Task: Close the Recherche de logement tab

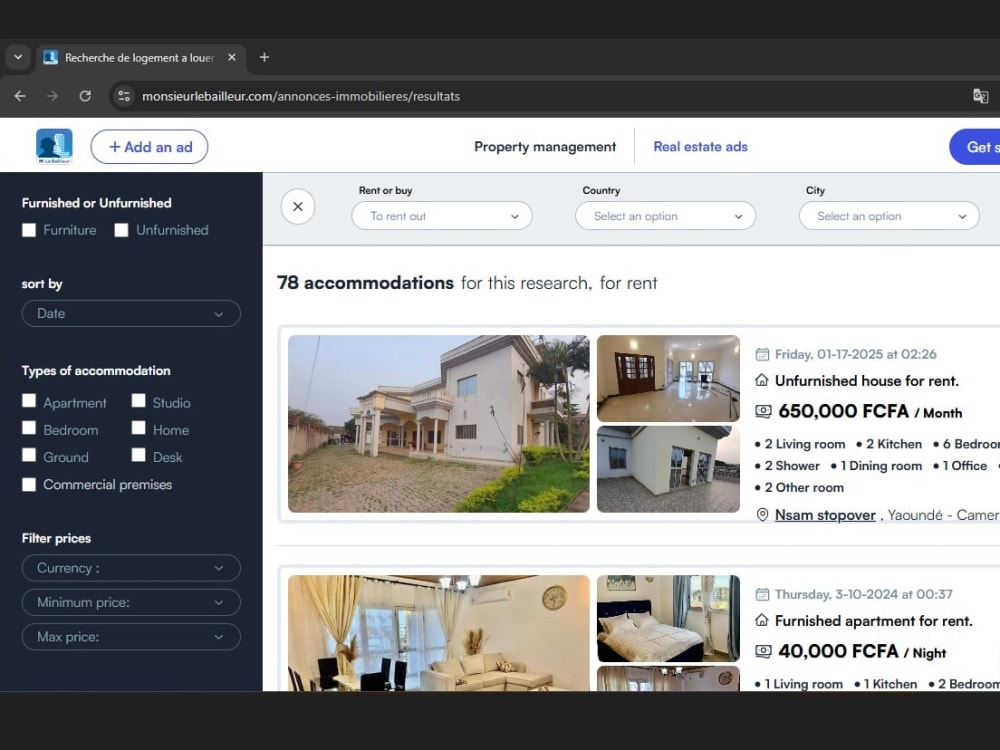Action: [232, 57]
